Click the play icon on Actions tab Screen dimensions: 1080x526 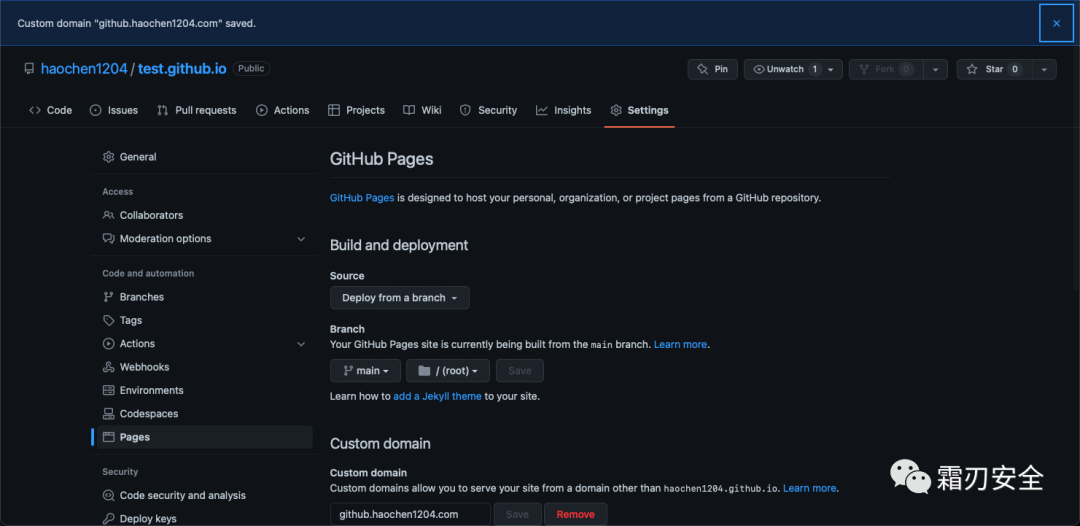tap(262, 110)
